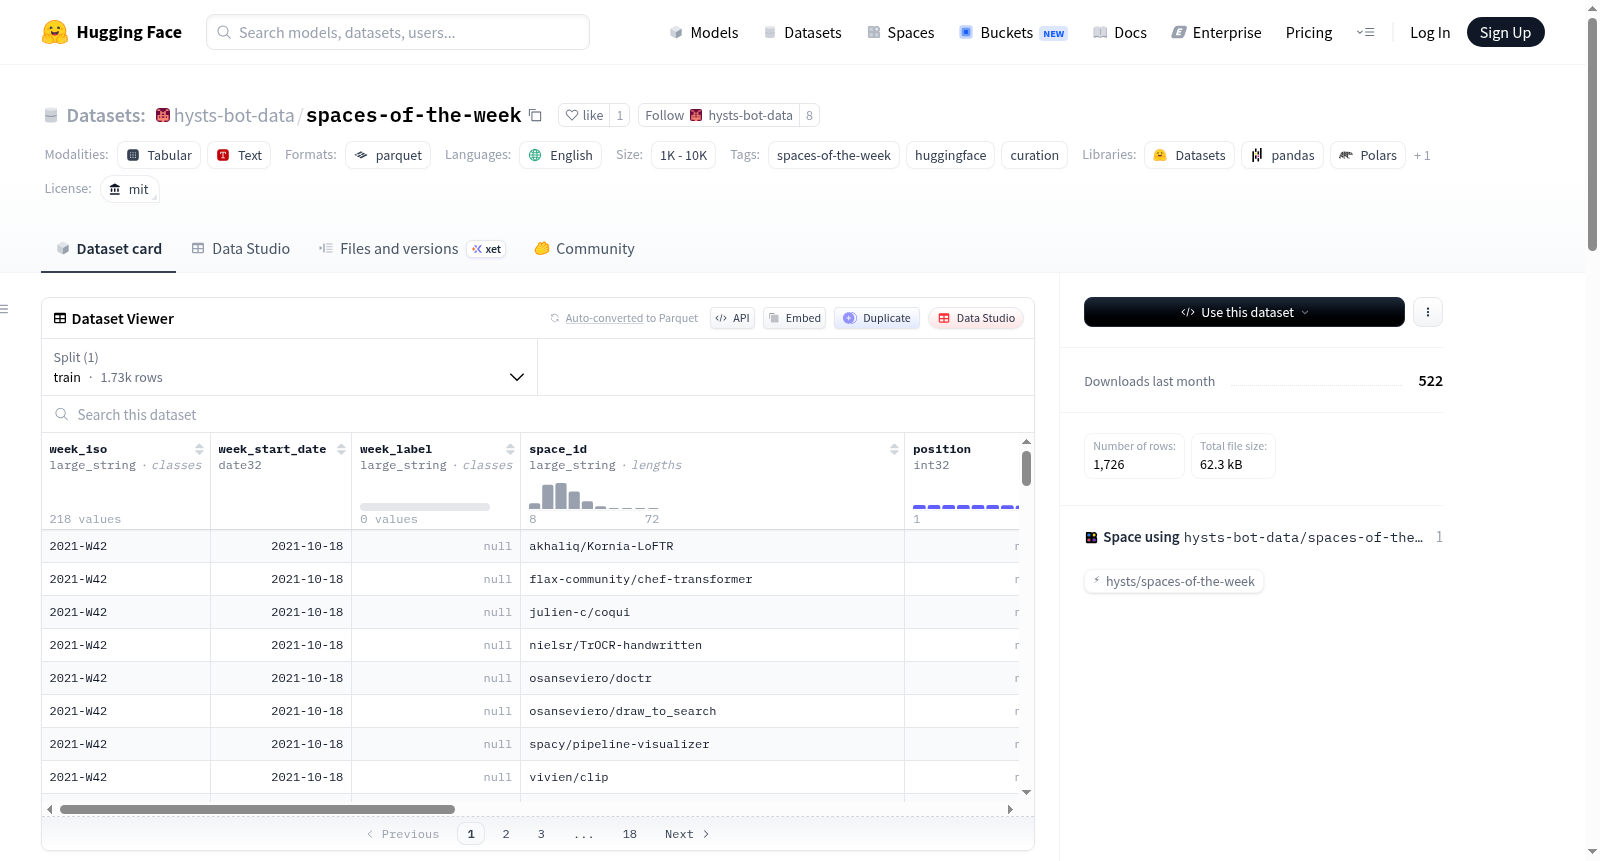Focus the top search field
The width and height of the screenshot is (1600, 861).
click(x=398, y=32)
